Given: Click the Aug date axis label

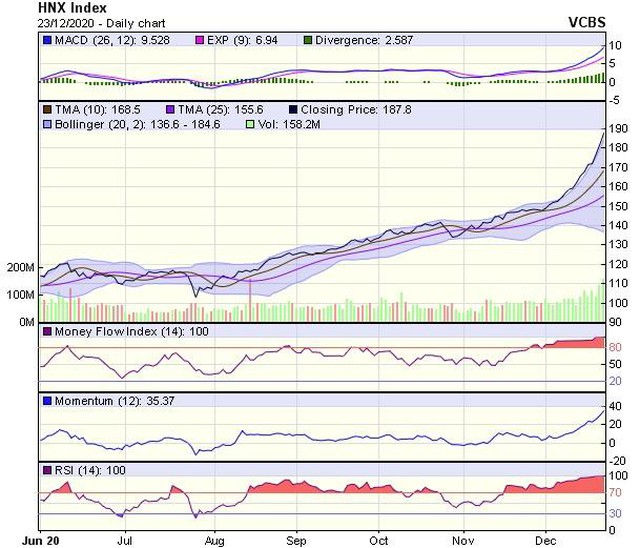Looking at the screenshot, I should (215, 541).
